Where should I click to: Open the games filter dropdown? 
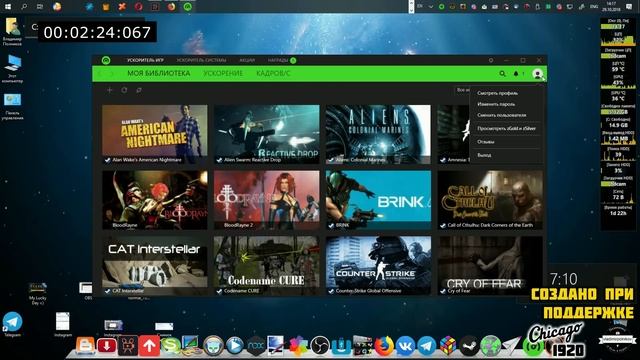coord(463,90)
